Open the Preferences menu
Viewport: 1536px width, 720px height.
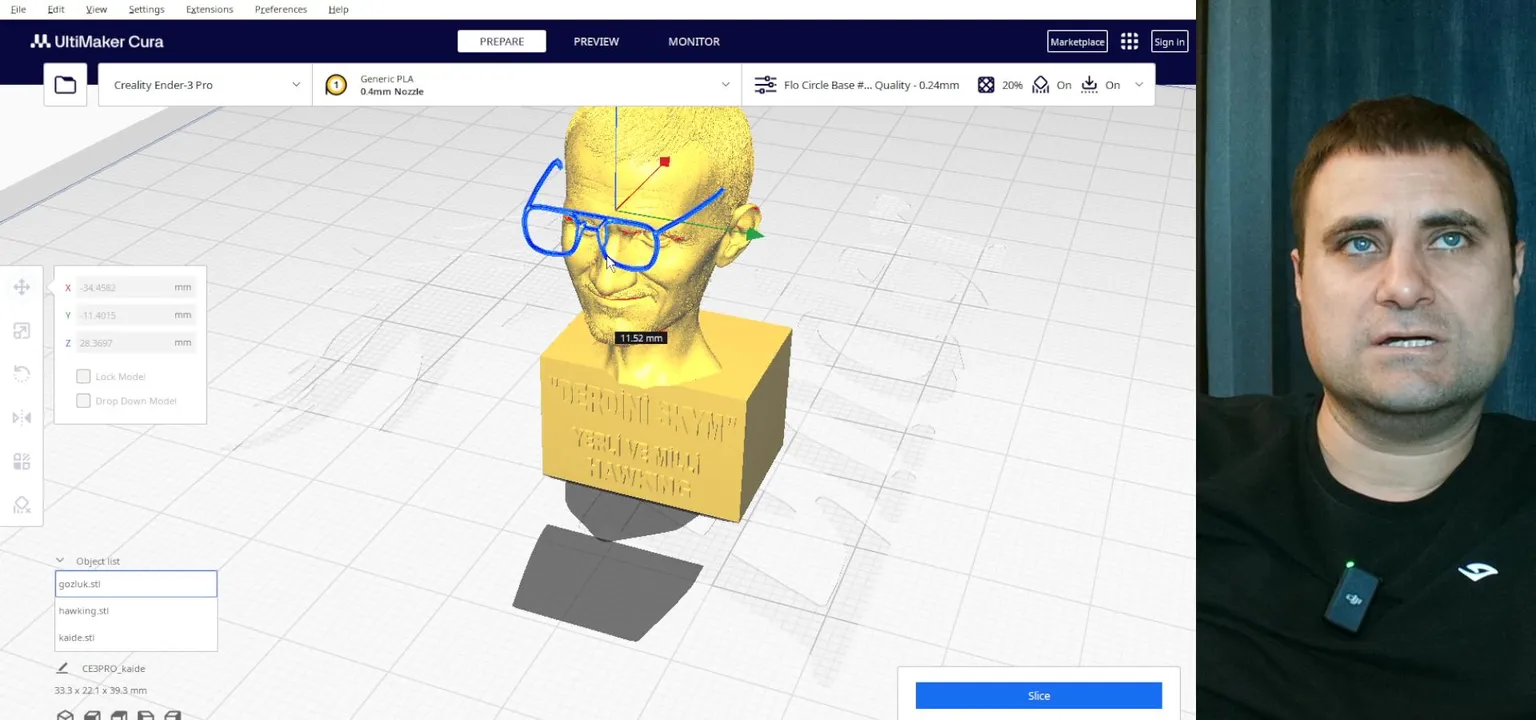pos(281,9)
